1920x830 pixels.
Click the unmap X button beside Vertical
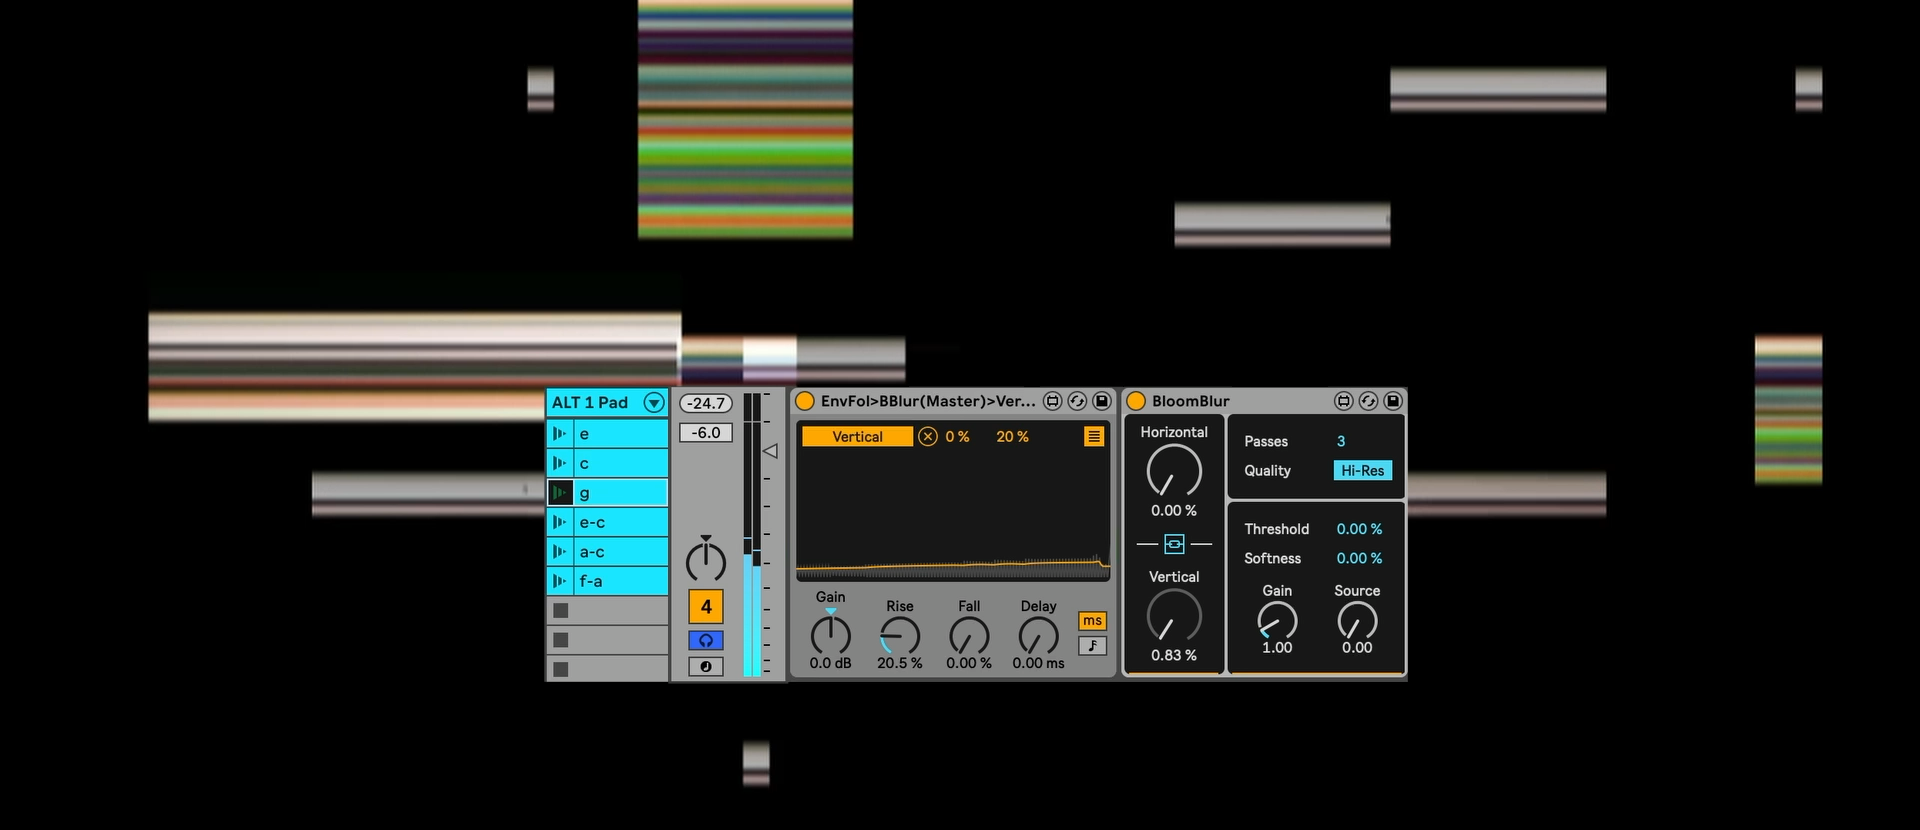(928, 437)
